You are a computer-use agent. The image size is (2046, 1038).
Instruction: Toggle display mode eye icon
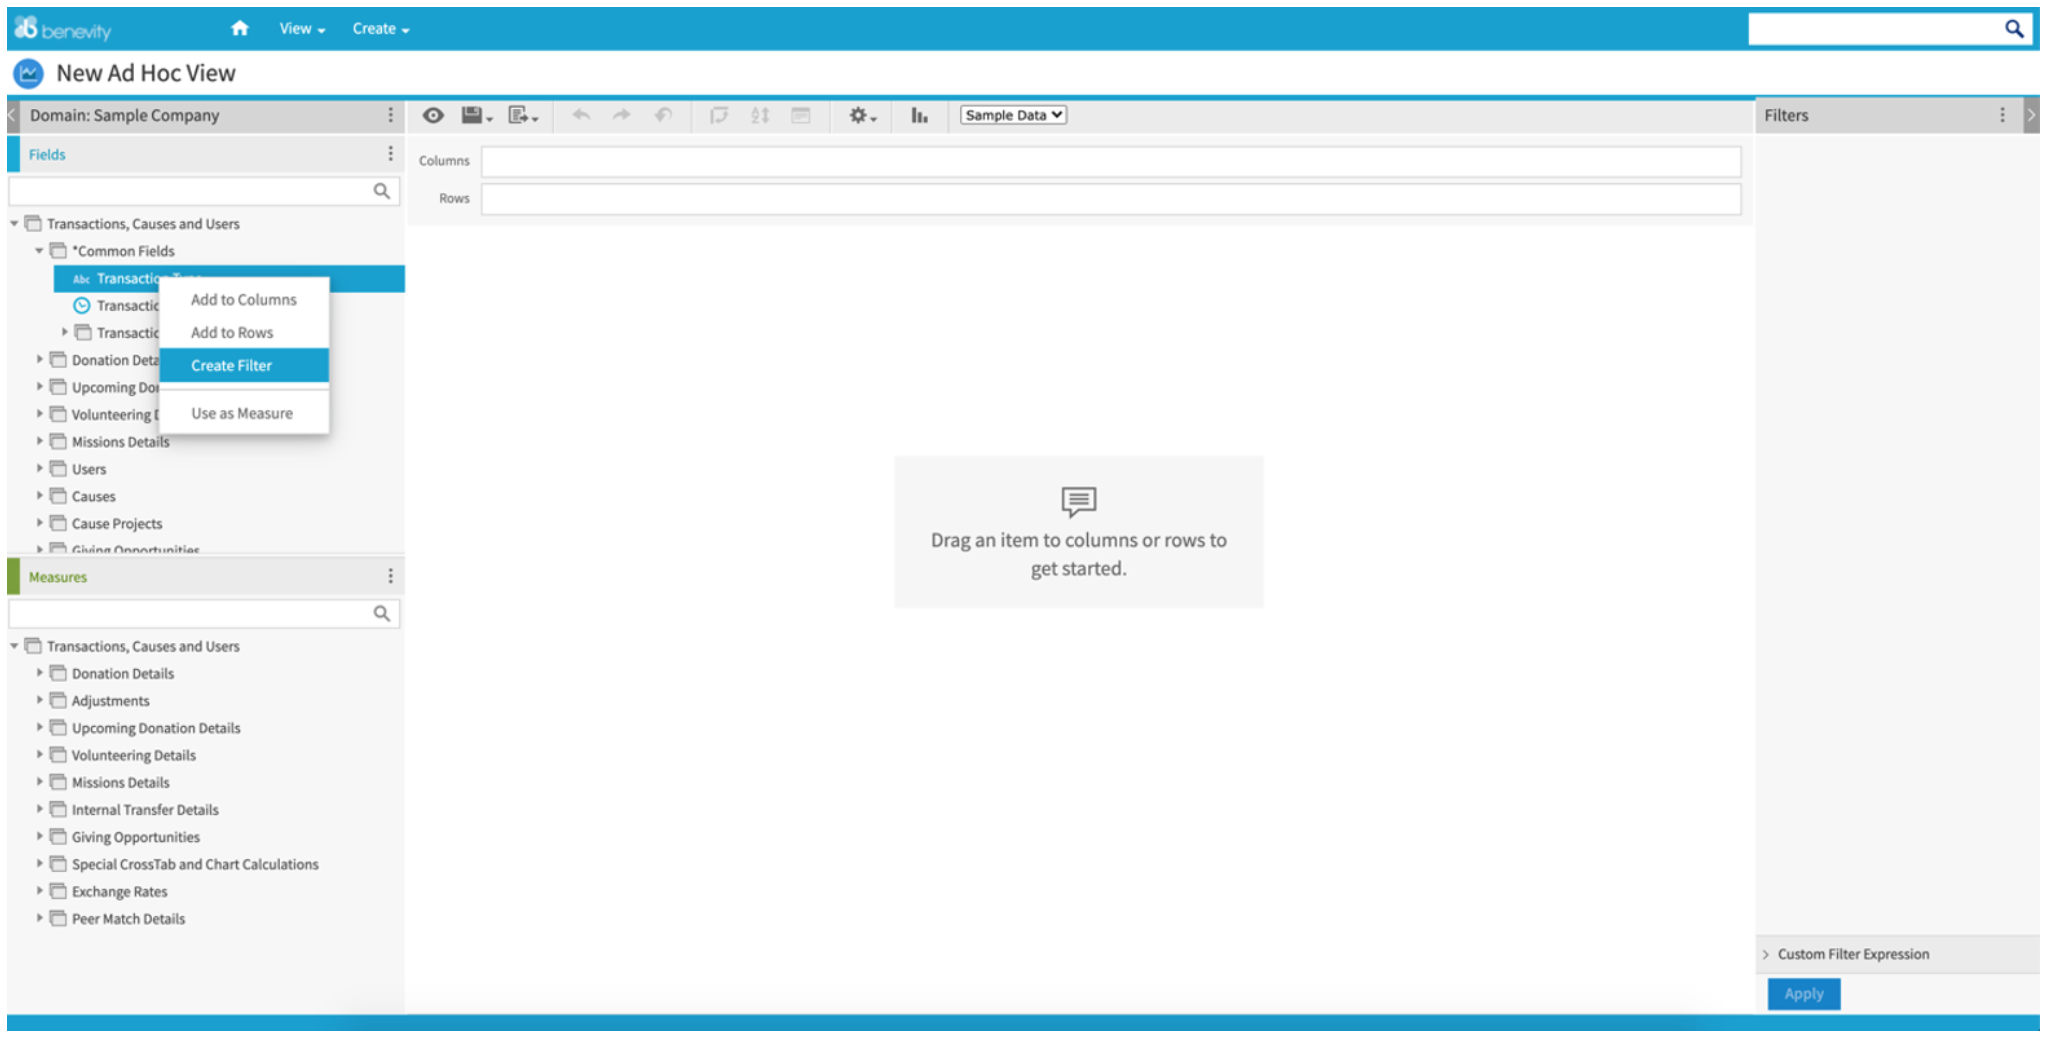[x=433, y=115]
